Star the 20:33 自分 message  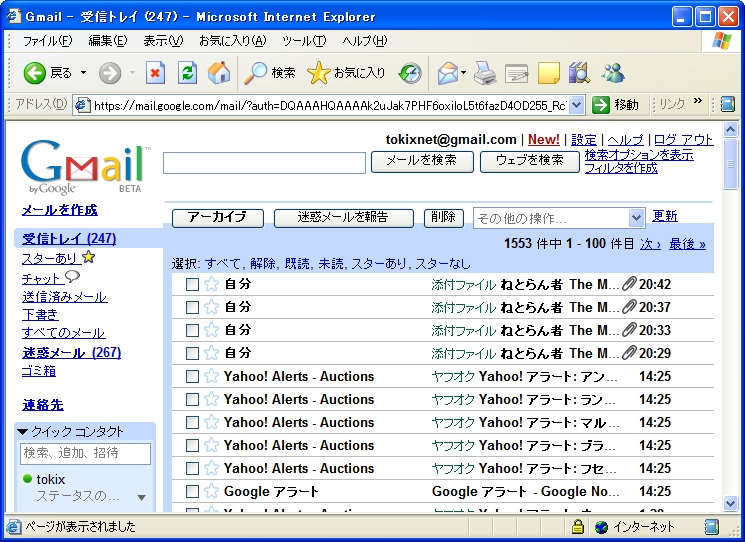211,330
